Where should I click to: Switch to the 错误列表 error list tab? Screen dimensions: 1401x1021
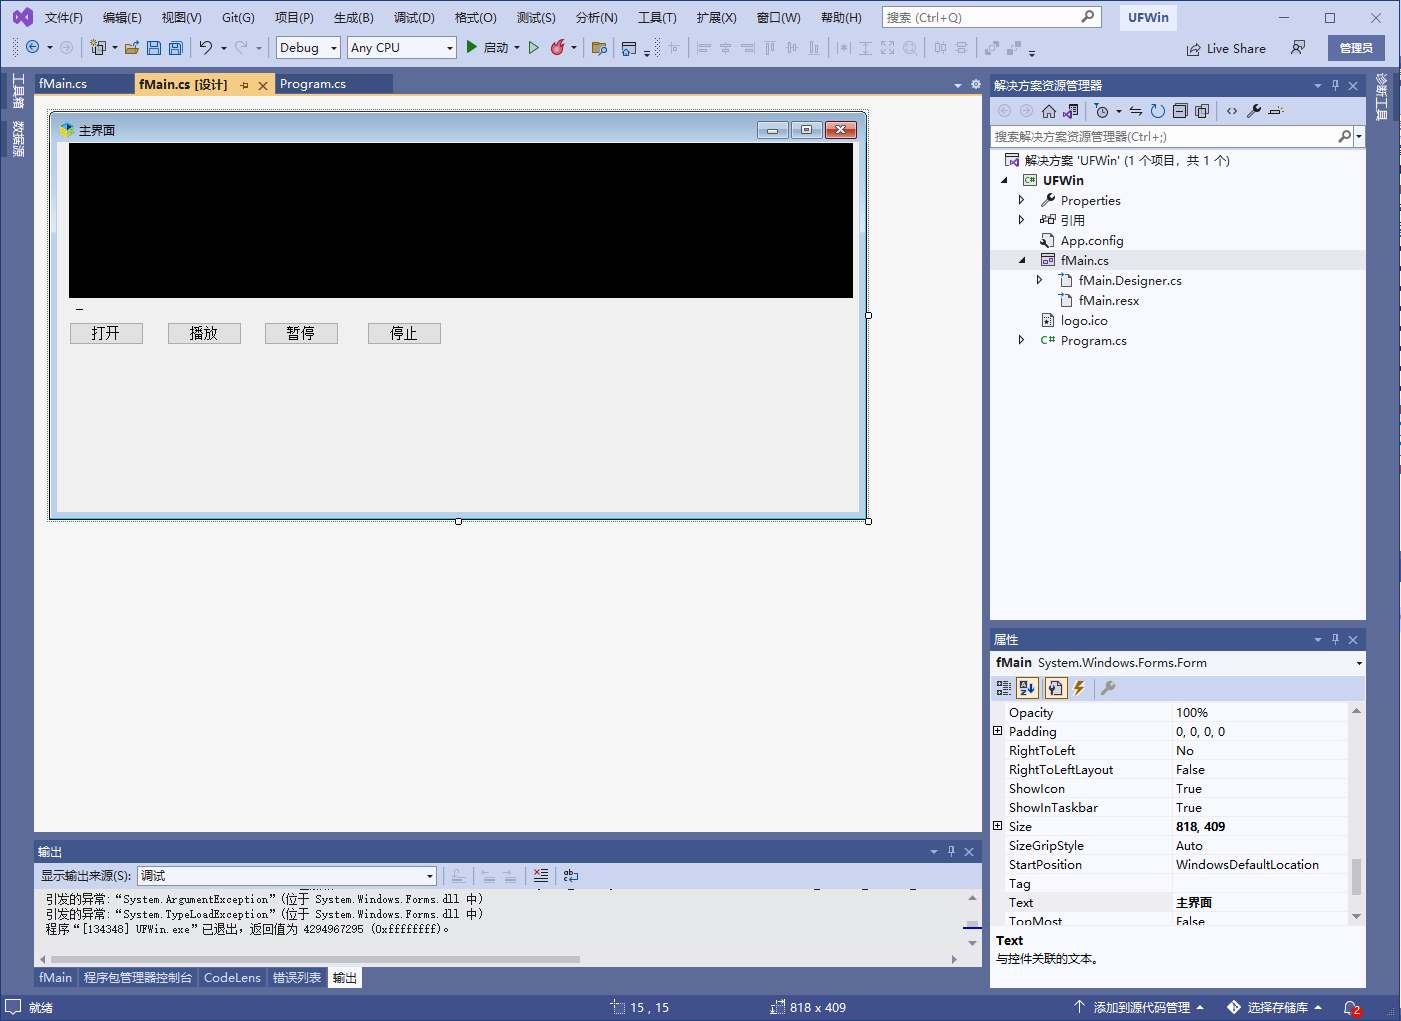297,978
